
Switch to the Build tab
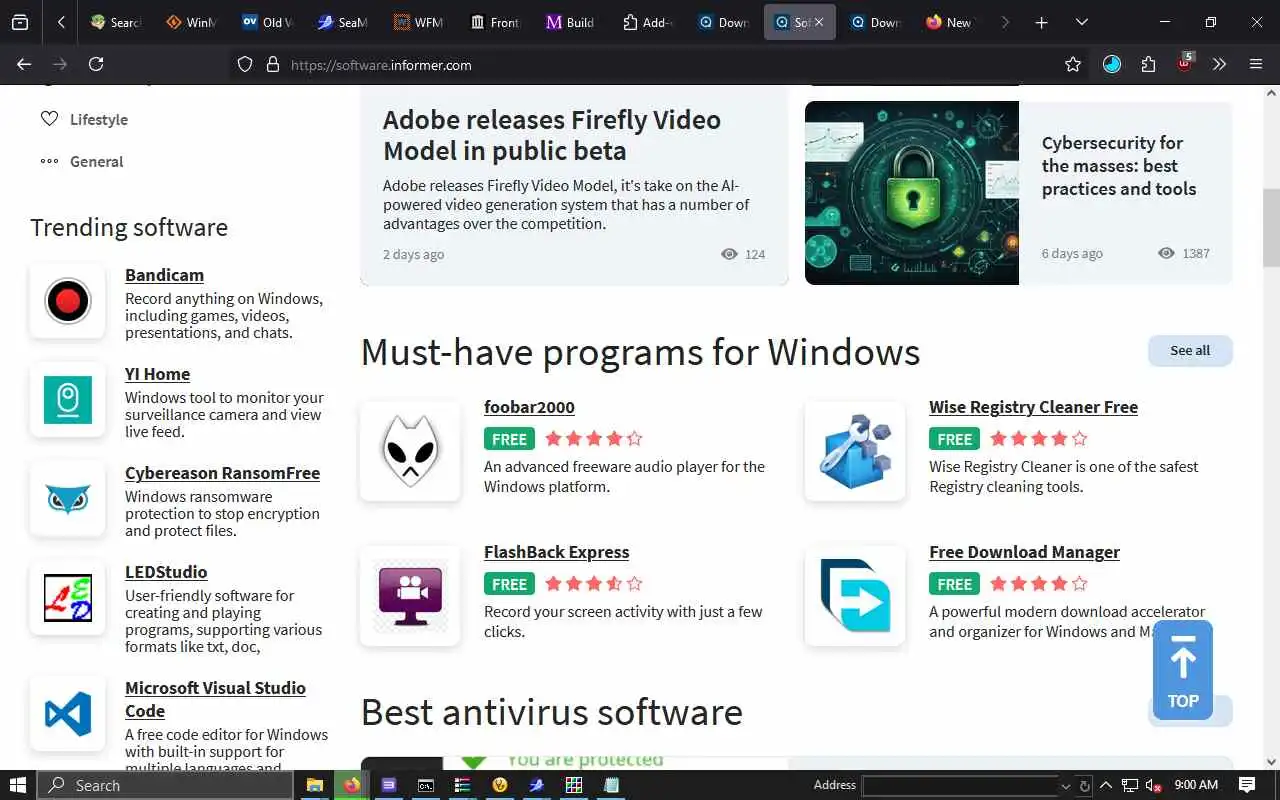(570, 22)
